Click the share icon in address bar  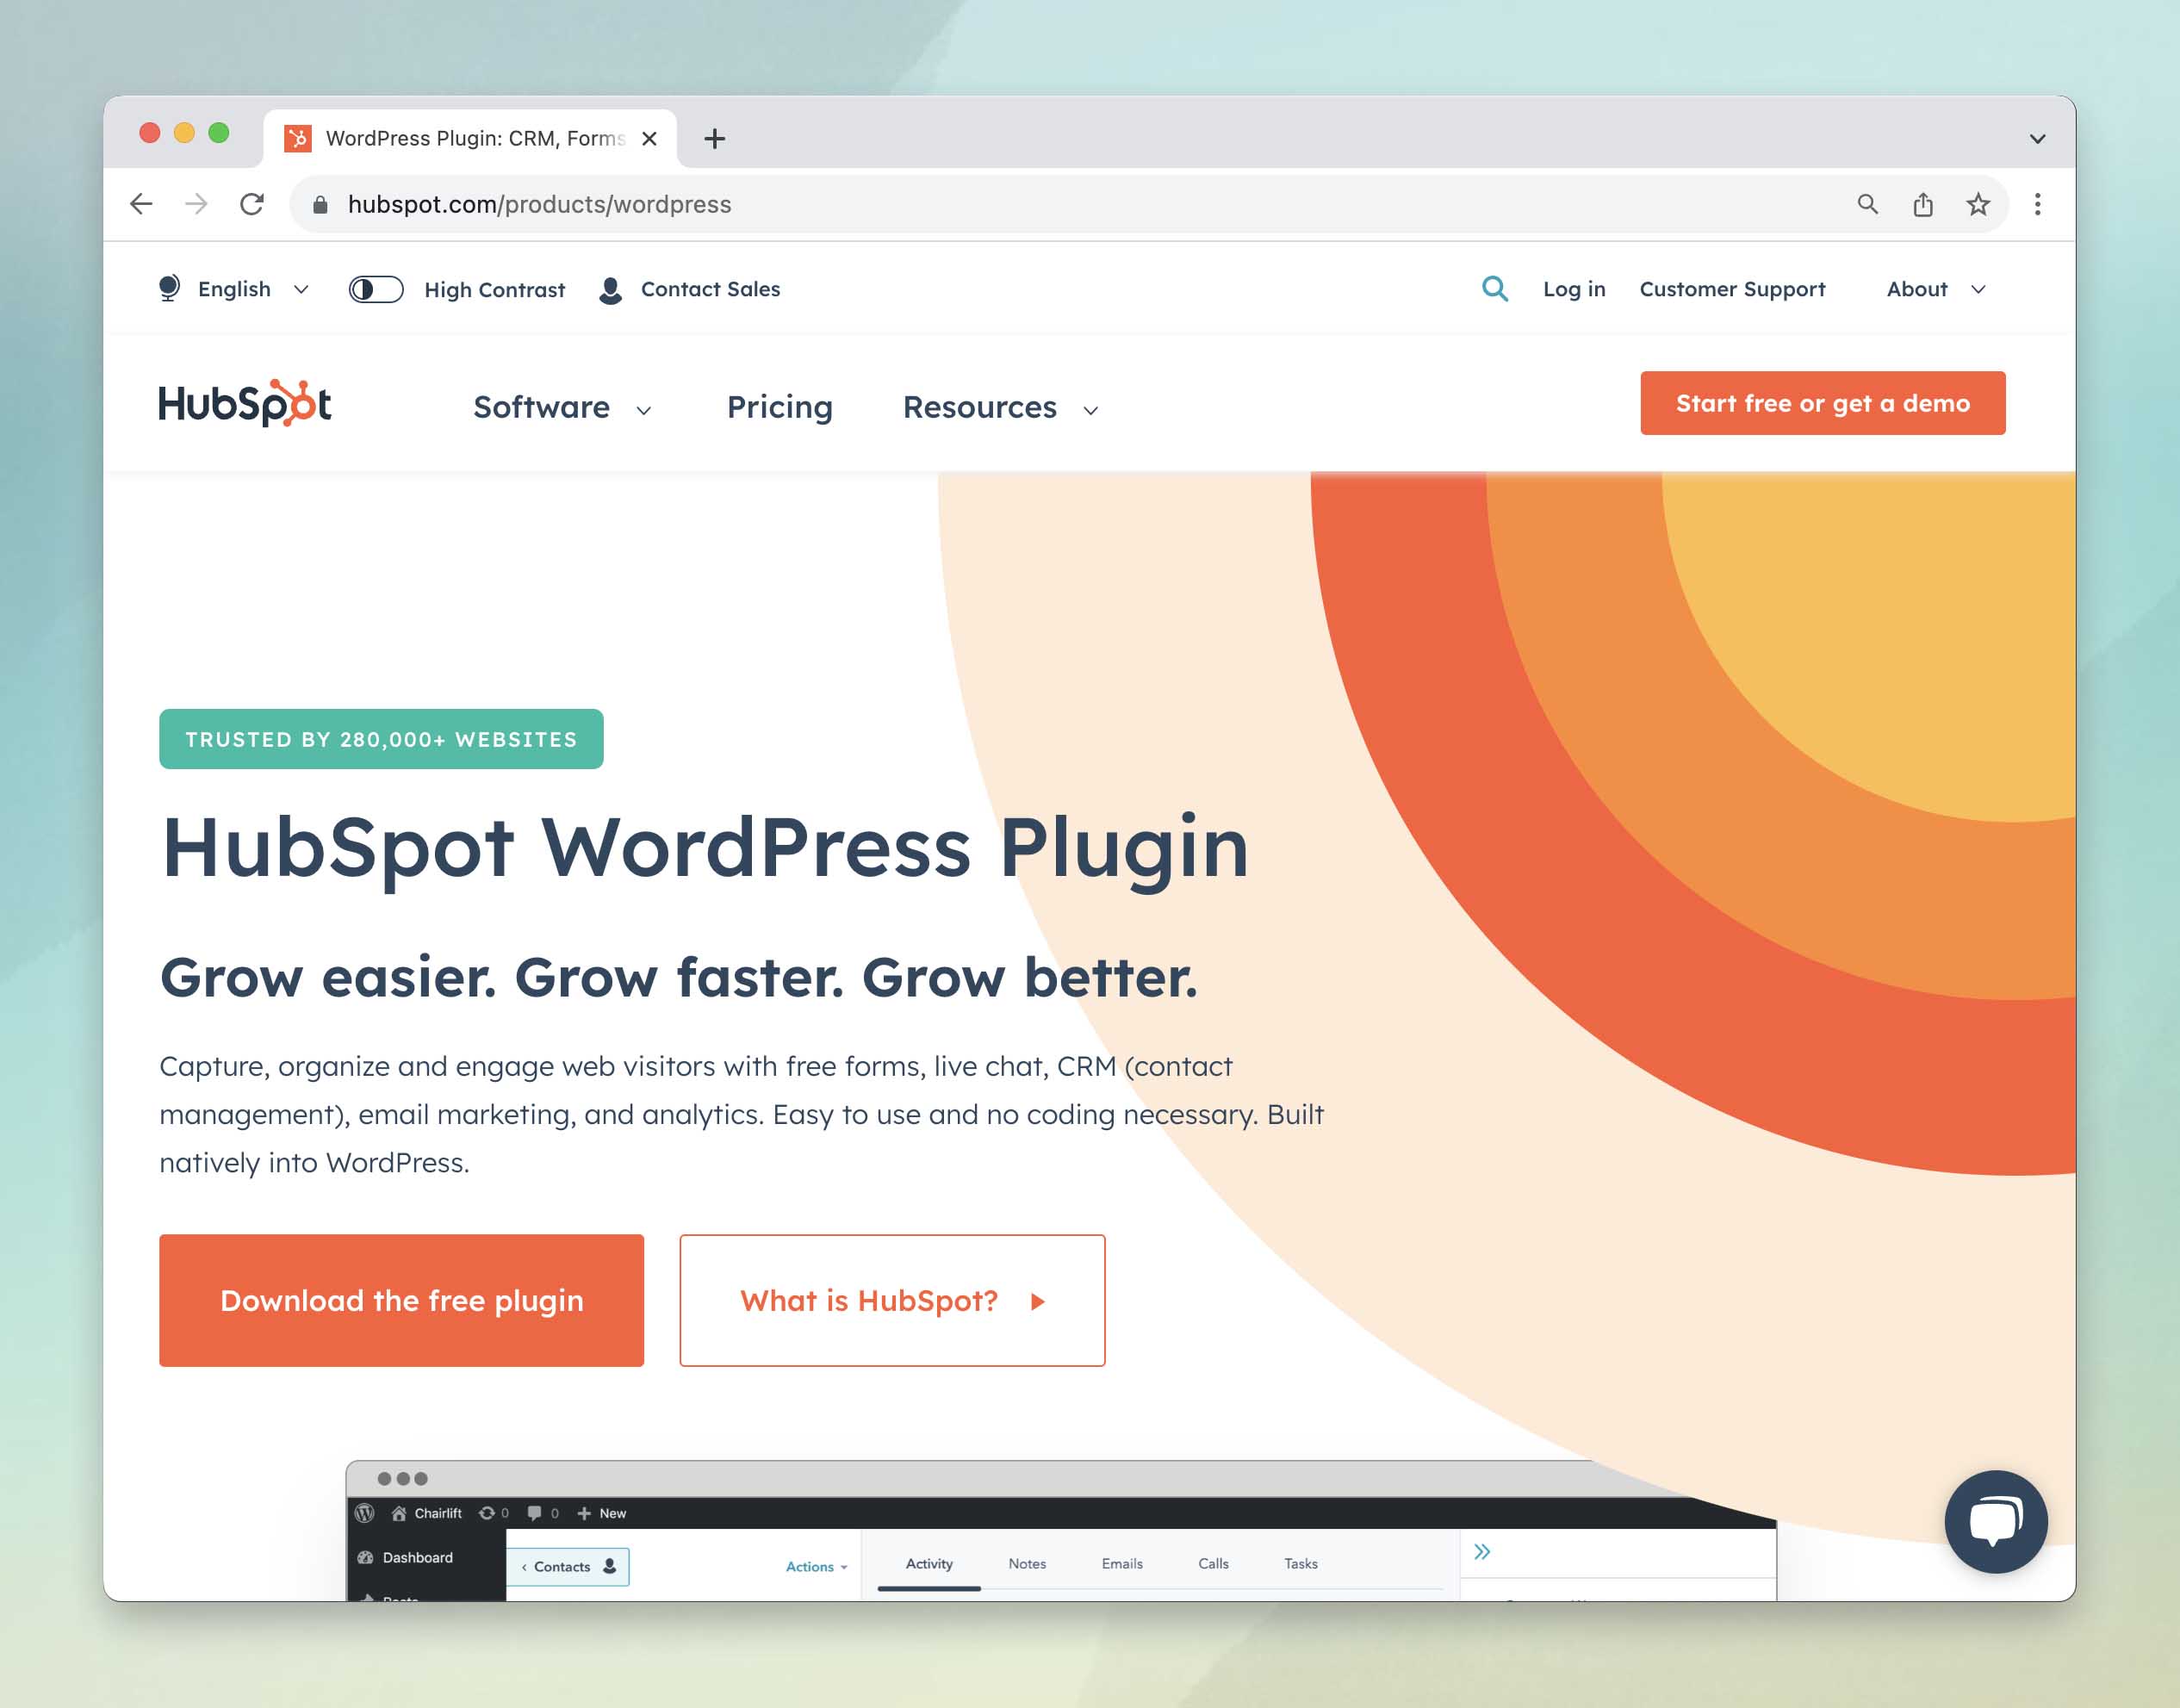coord(1922,204)
